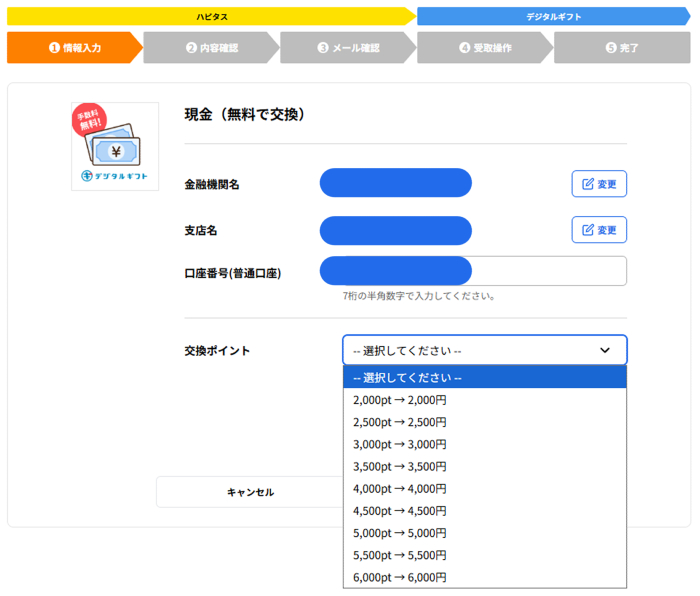Click the キャンセル button

[x=250, y=492]
